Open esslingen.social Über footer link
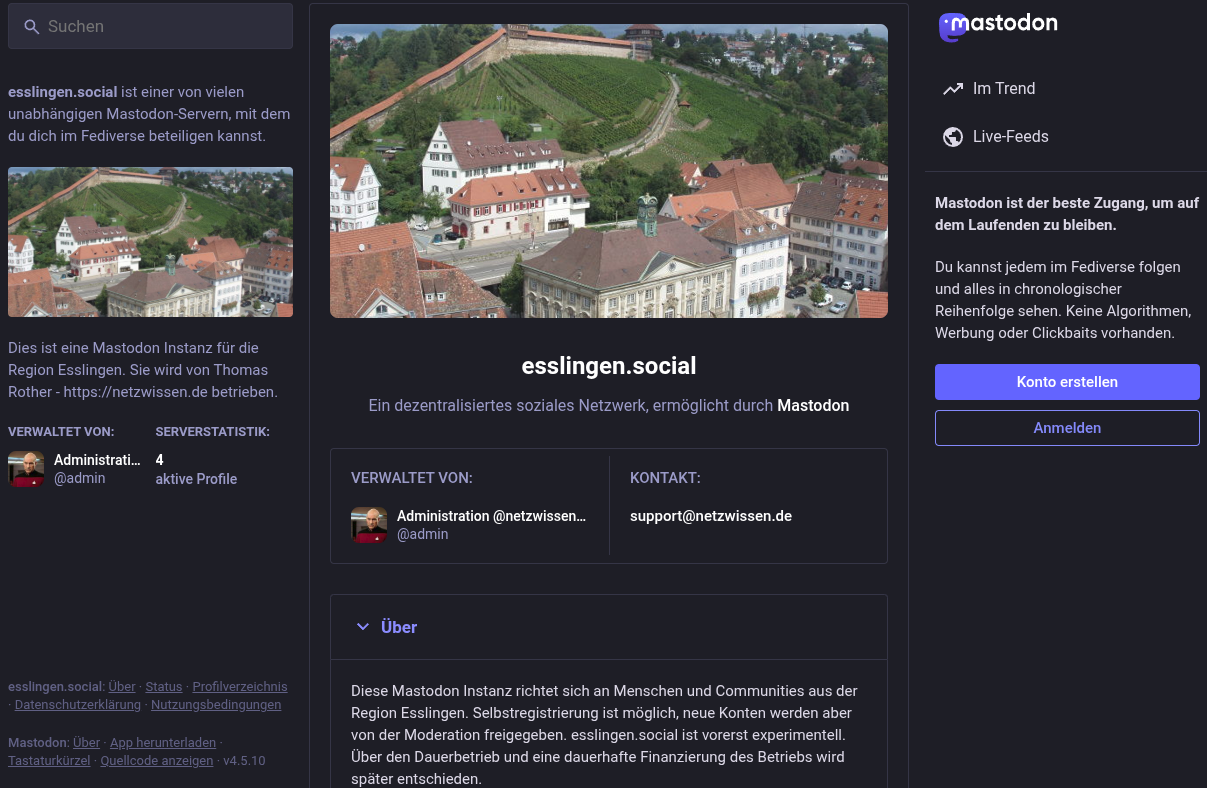The height and width of the screenshot is (788, 1207). tap(122, 687)
